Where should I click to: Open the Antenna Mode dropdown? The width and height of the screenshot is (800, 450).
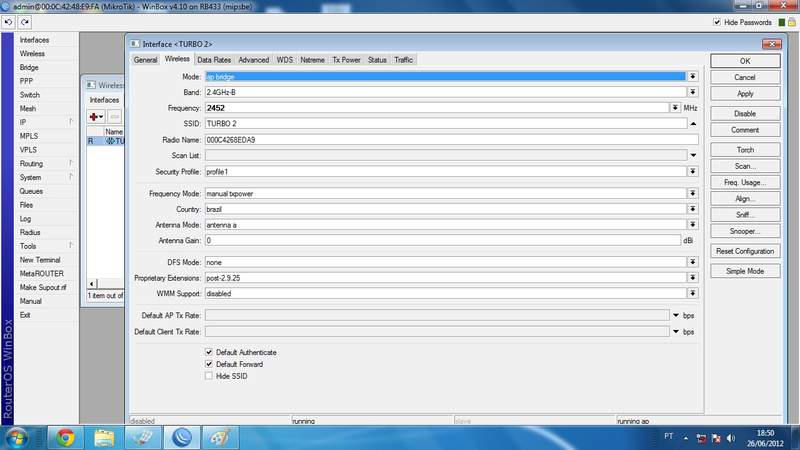pos(692,224)
